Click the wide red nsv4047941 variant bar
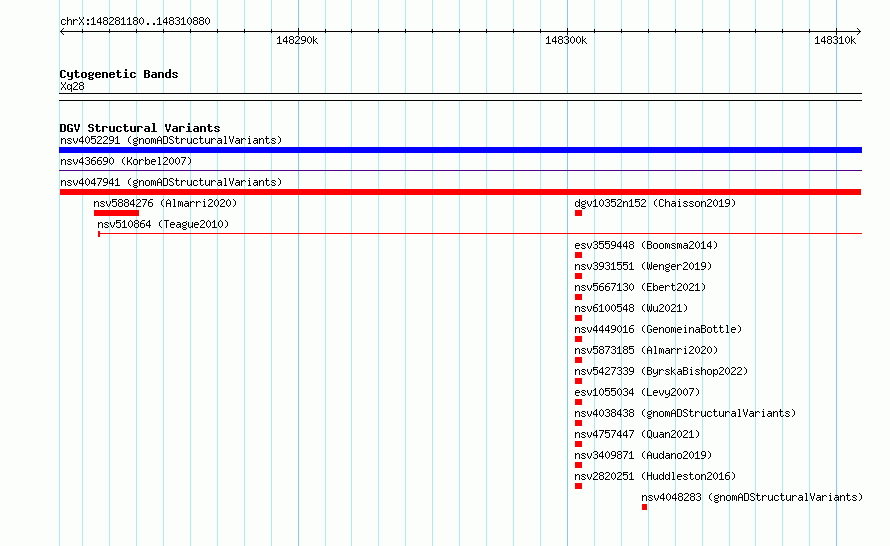Image resolution: width=890 pixels, height=546 pixels. coord(460,192)
